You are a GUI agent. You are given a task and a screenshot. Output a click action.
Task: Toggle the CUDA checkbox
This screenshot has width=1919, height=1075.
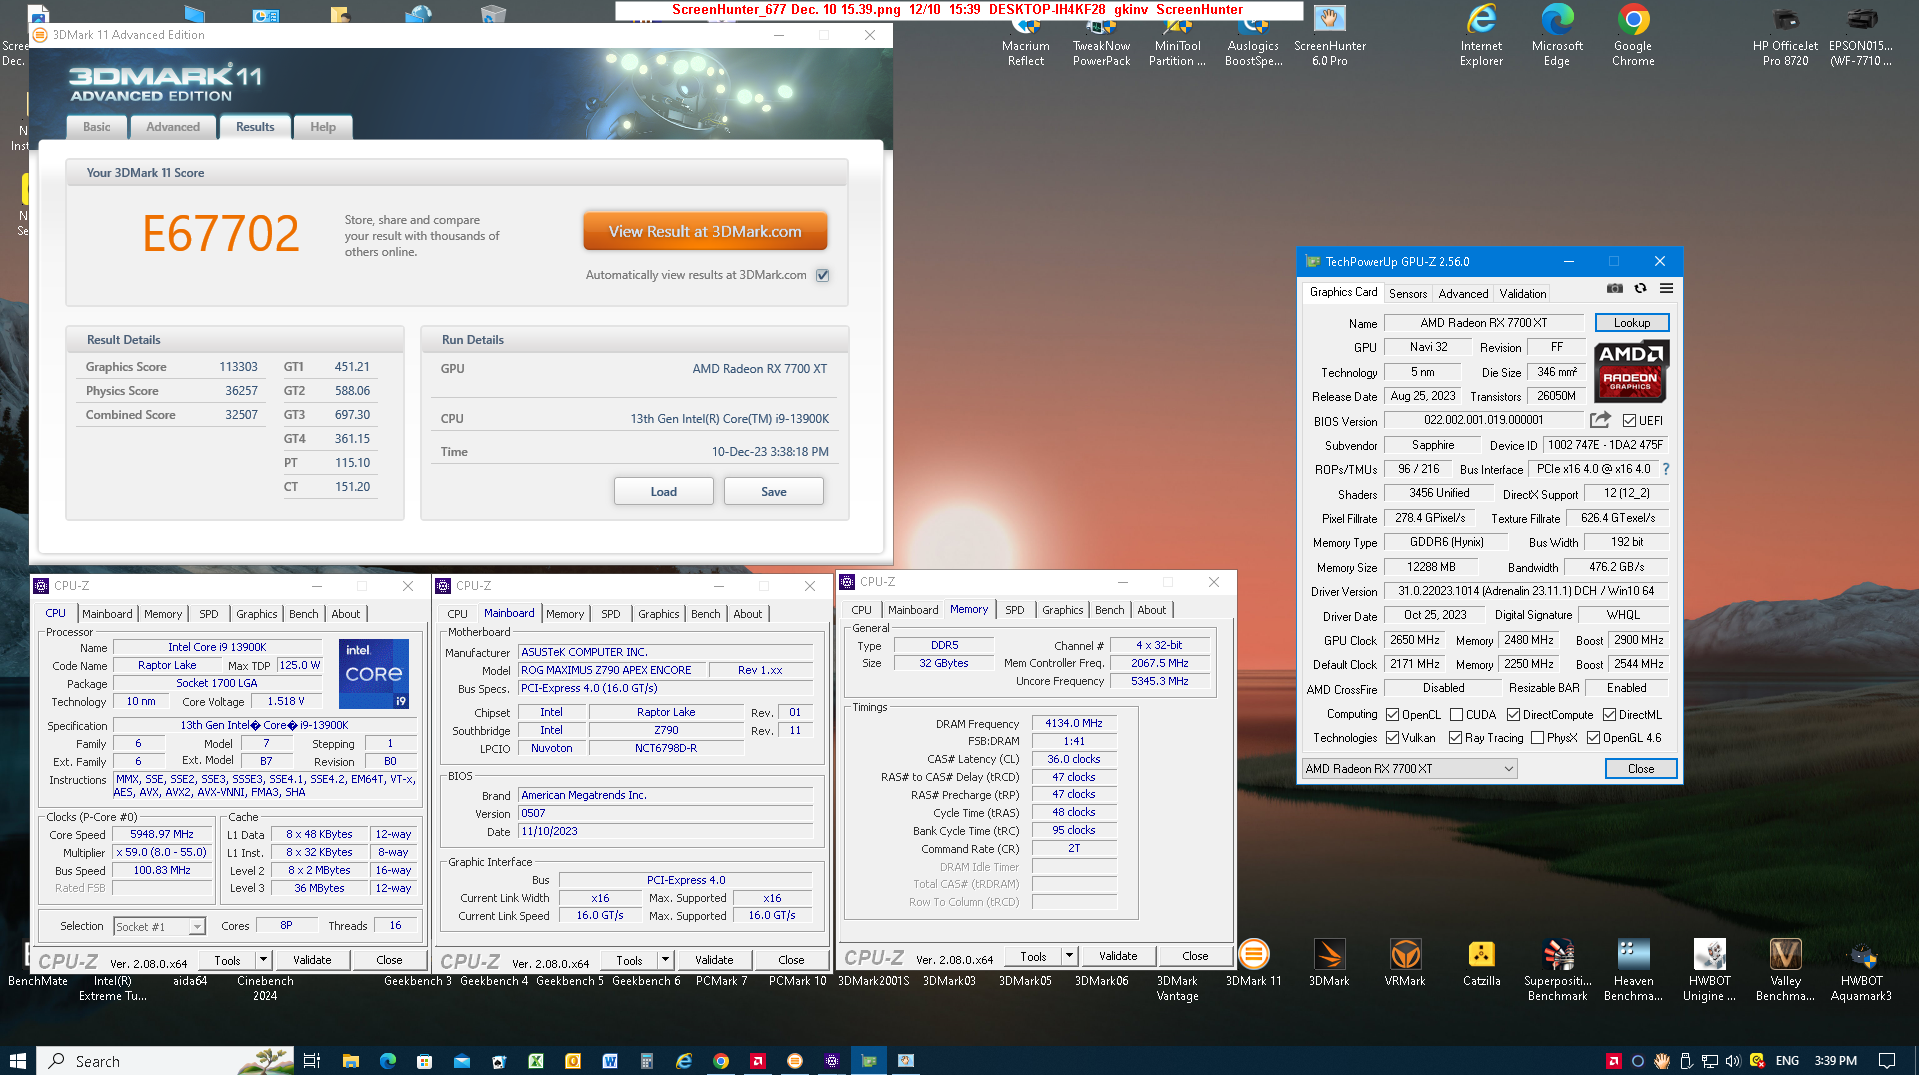pos(1456,715)
